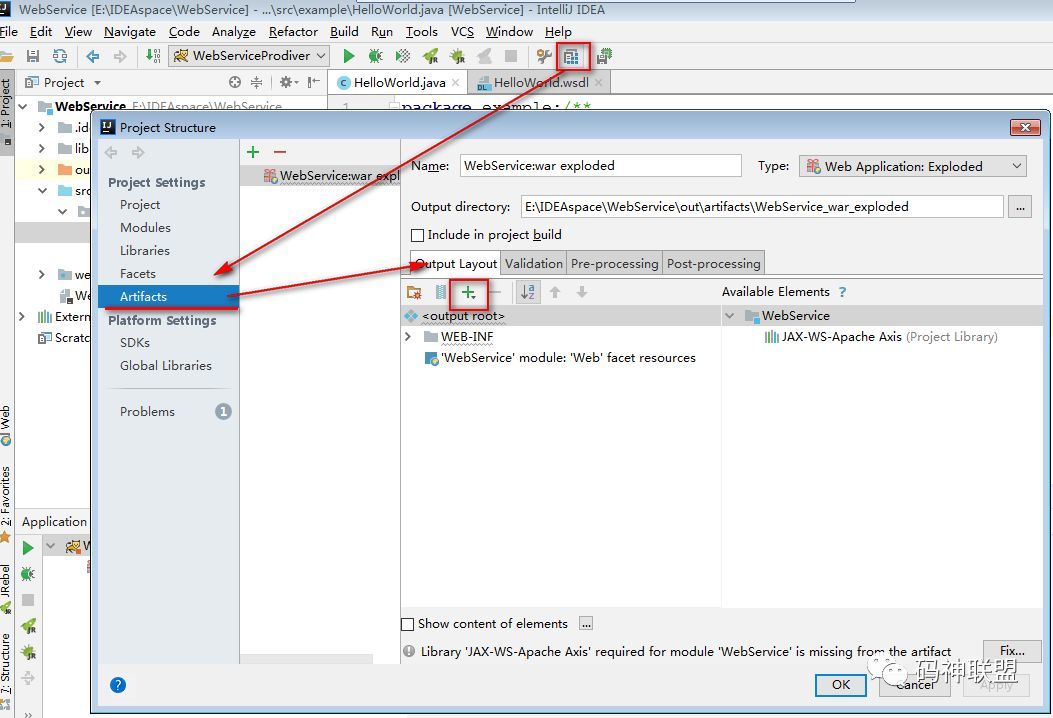Enable Include in project build checkbox

coord(418,235)
